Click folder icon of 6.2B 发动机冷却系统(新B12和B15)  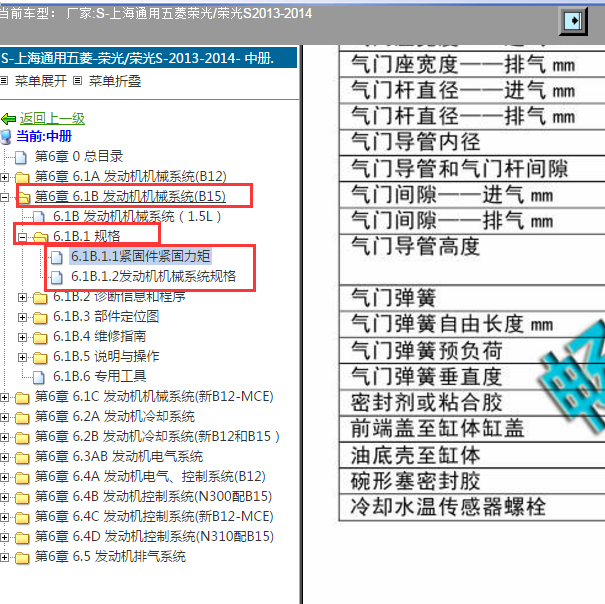click(22, 438)
